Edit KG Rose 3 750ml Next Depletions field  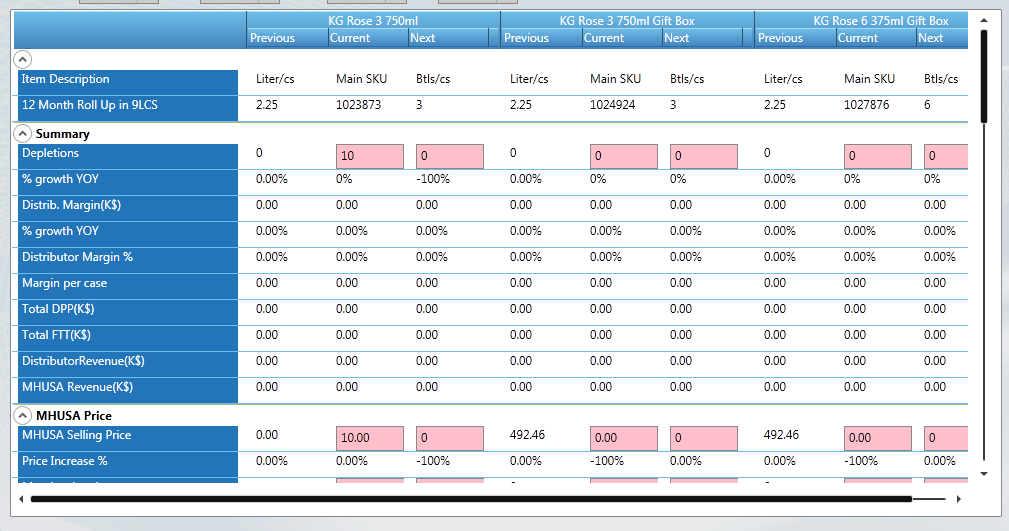[450, 156]
